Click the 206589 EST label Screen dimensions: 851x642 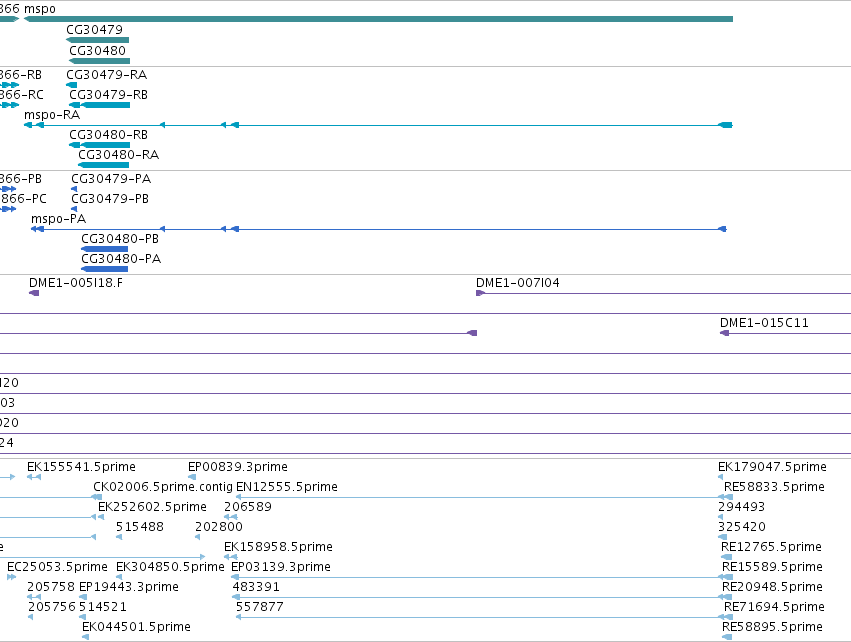coord(247,507)
